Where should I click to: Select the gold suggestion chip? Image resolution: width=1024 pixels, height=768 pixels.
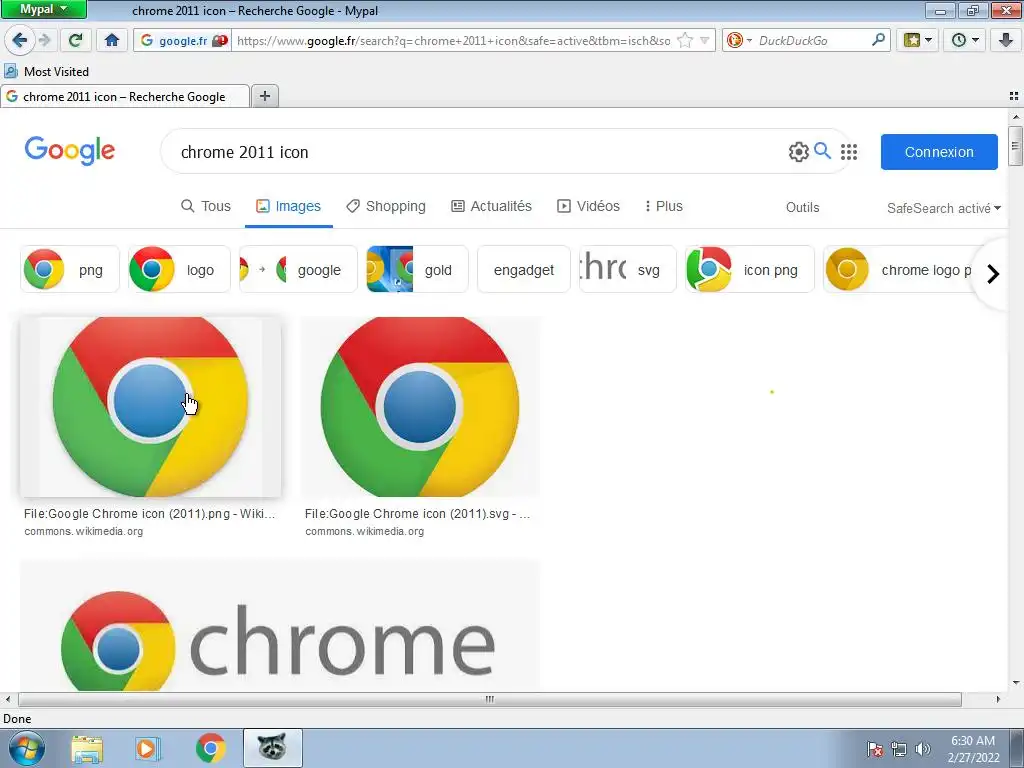tap(417, 269)
